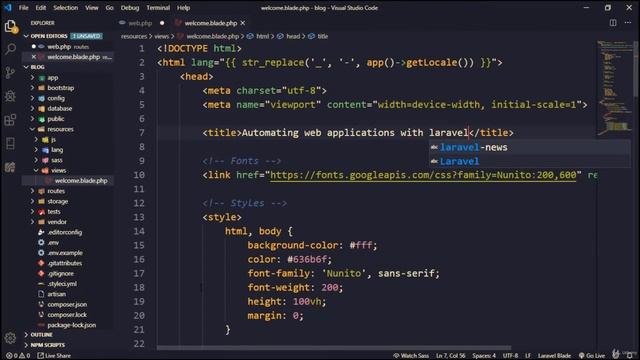Change indentation via Spaces: 4
The image size is (640, 360).
(x=484, y=356)
